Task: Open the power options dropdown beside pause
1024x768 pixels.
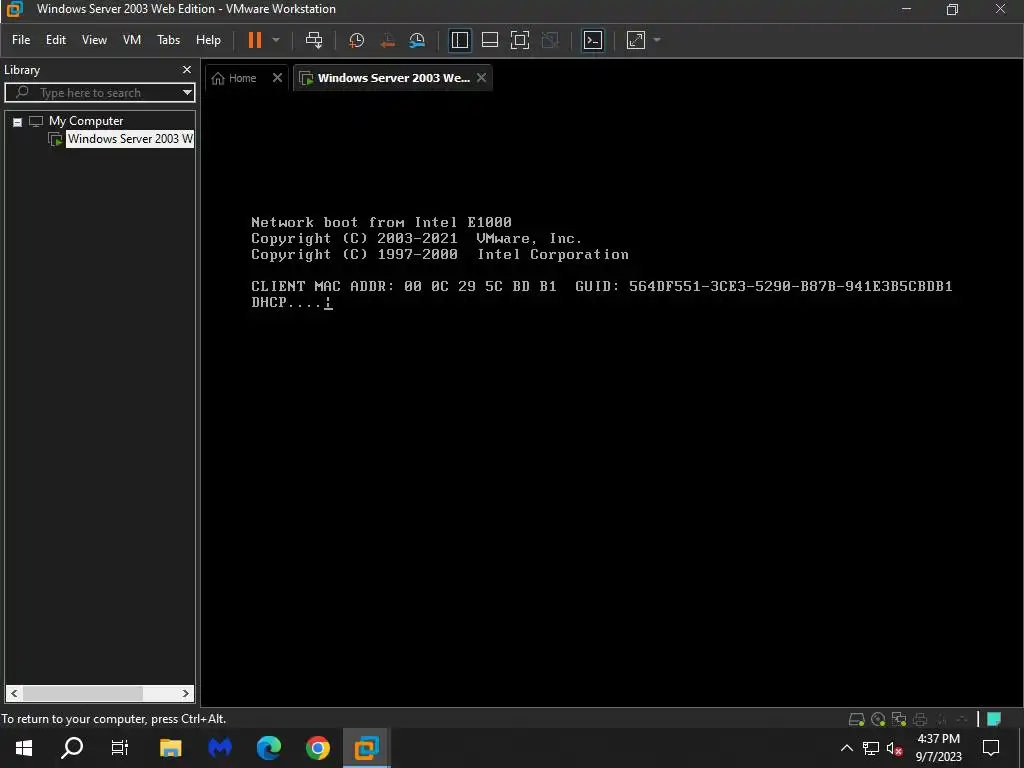Action: [276, 40]
